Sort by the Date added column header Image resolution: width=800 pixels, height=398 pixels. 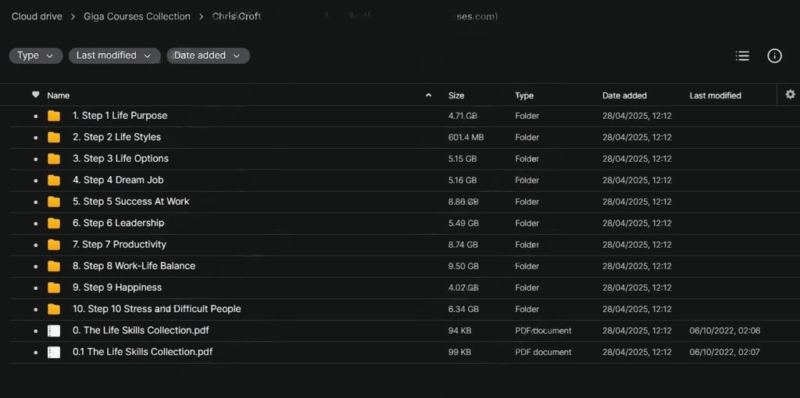point(624,95)
